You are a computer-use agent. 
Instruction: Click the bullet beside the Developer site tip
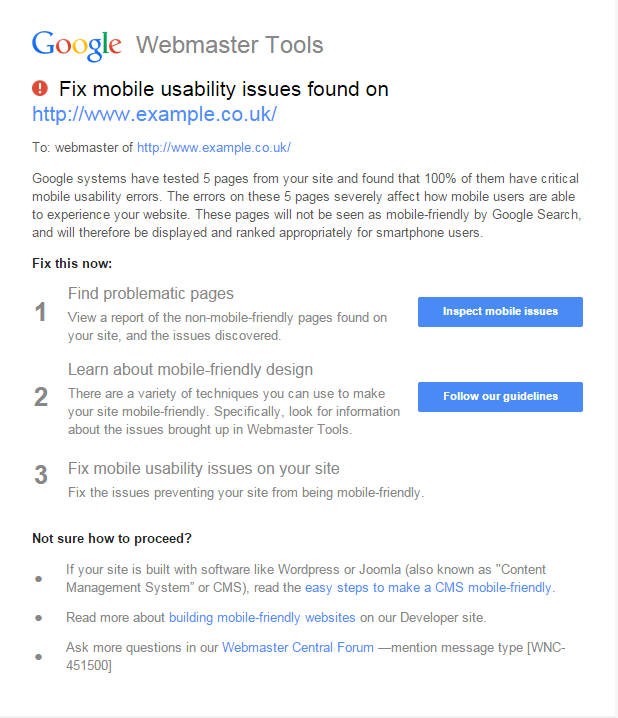coord(39,618)
